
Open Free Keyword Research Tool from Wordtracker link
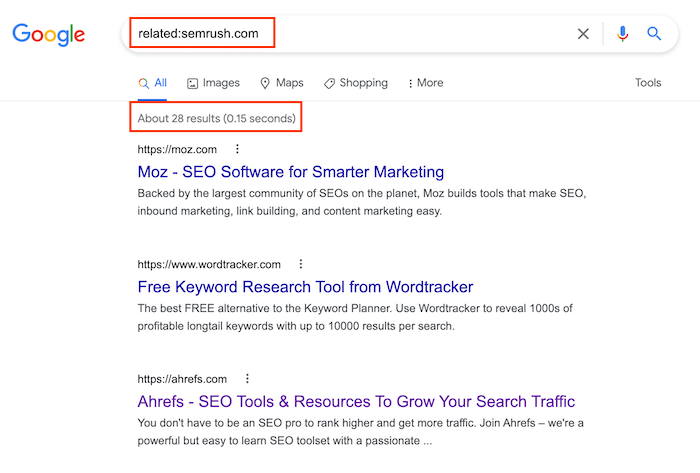pyautogui.click(x=305, y=287)
